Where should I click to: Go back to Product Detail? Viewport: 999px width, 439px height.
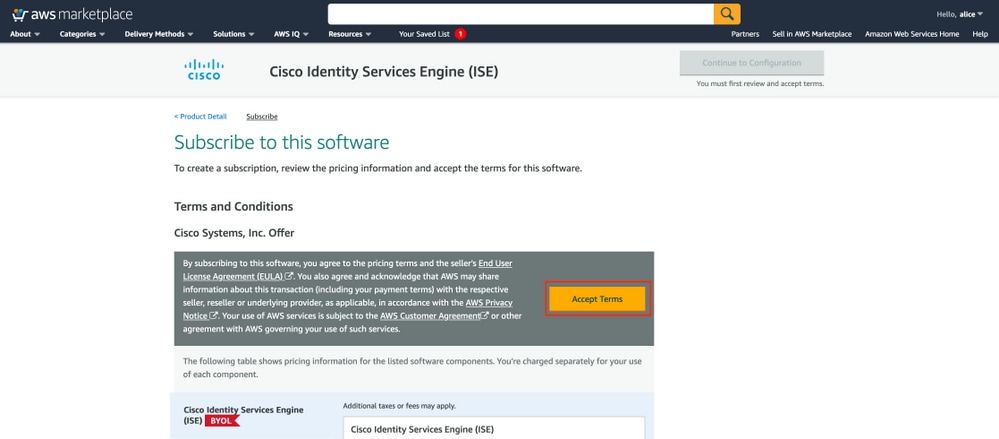click(x=201, y=116)
